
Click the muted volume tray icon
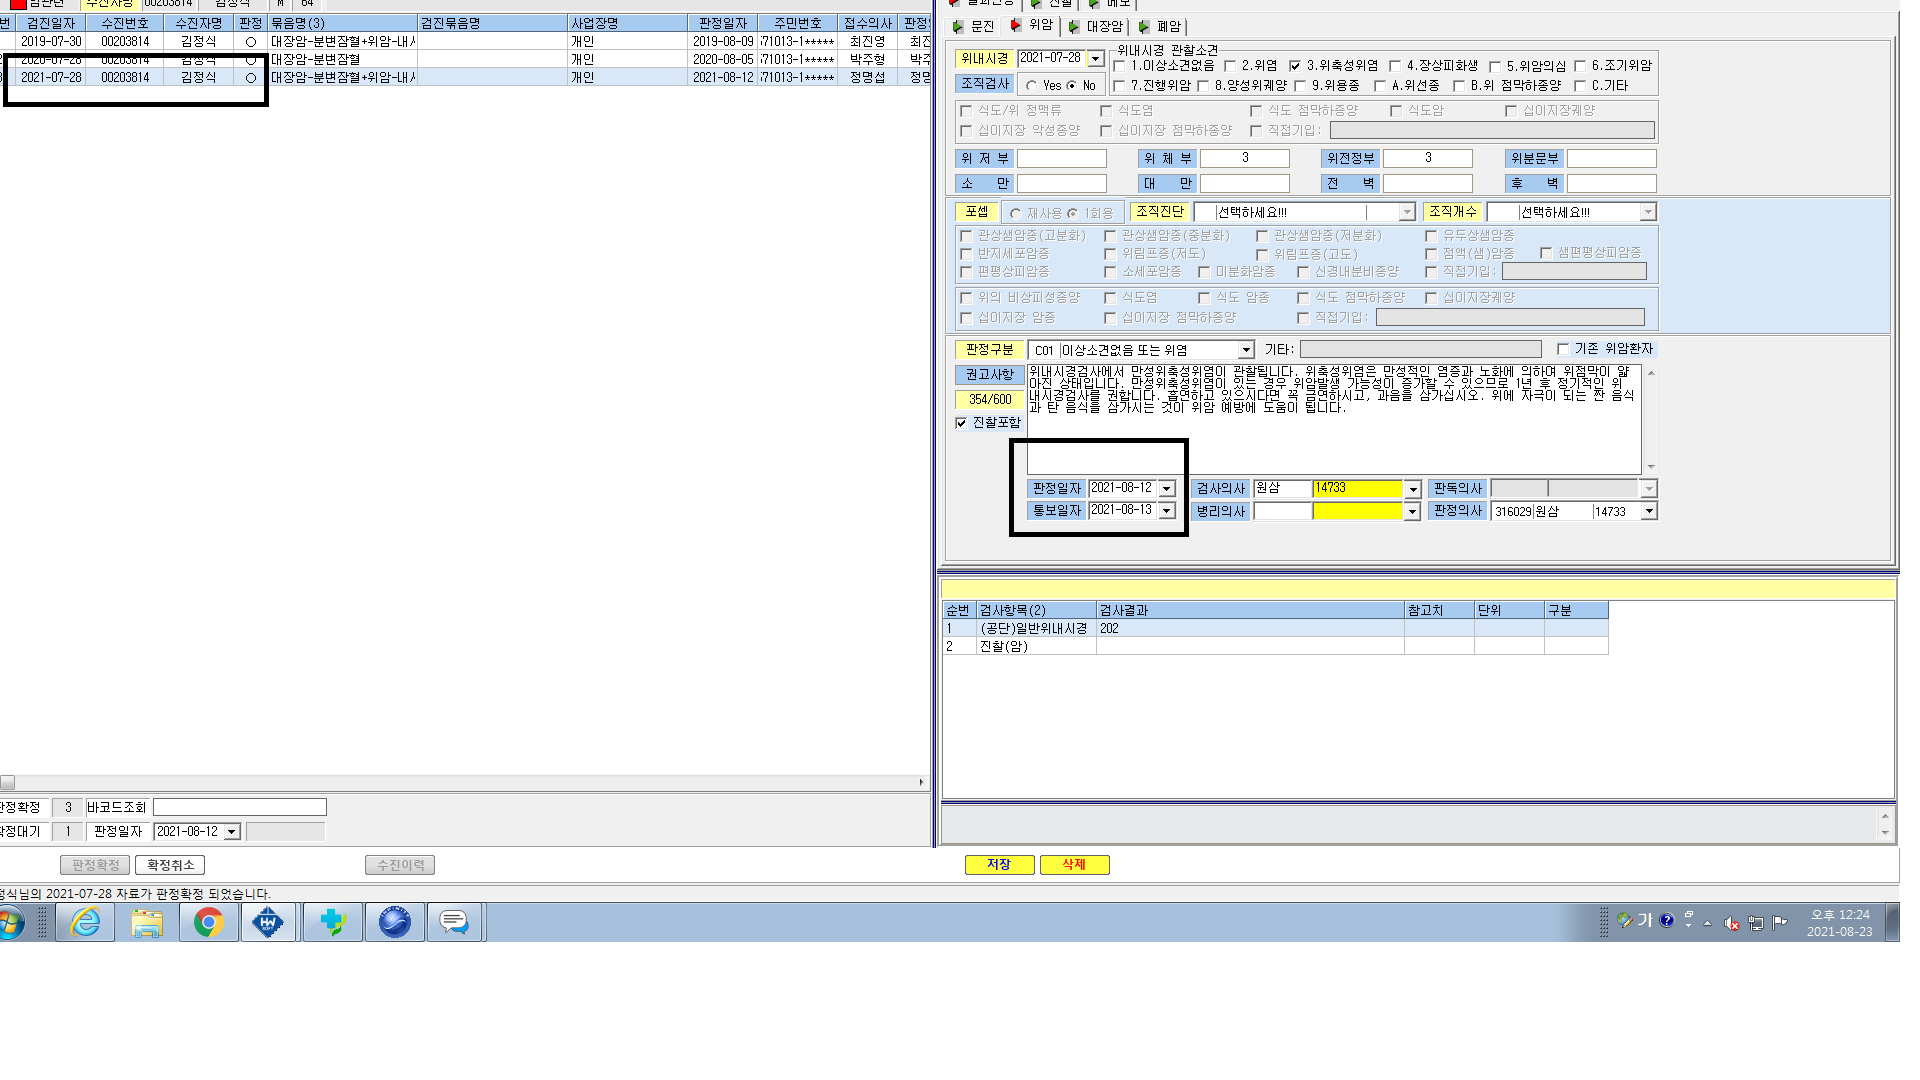tap(1732, 923)
